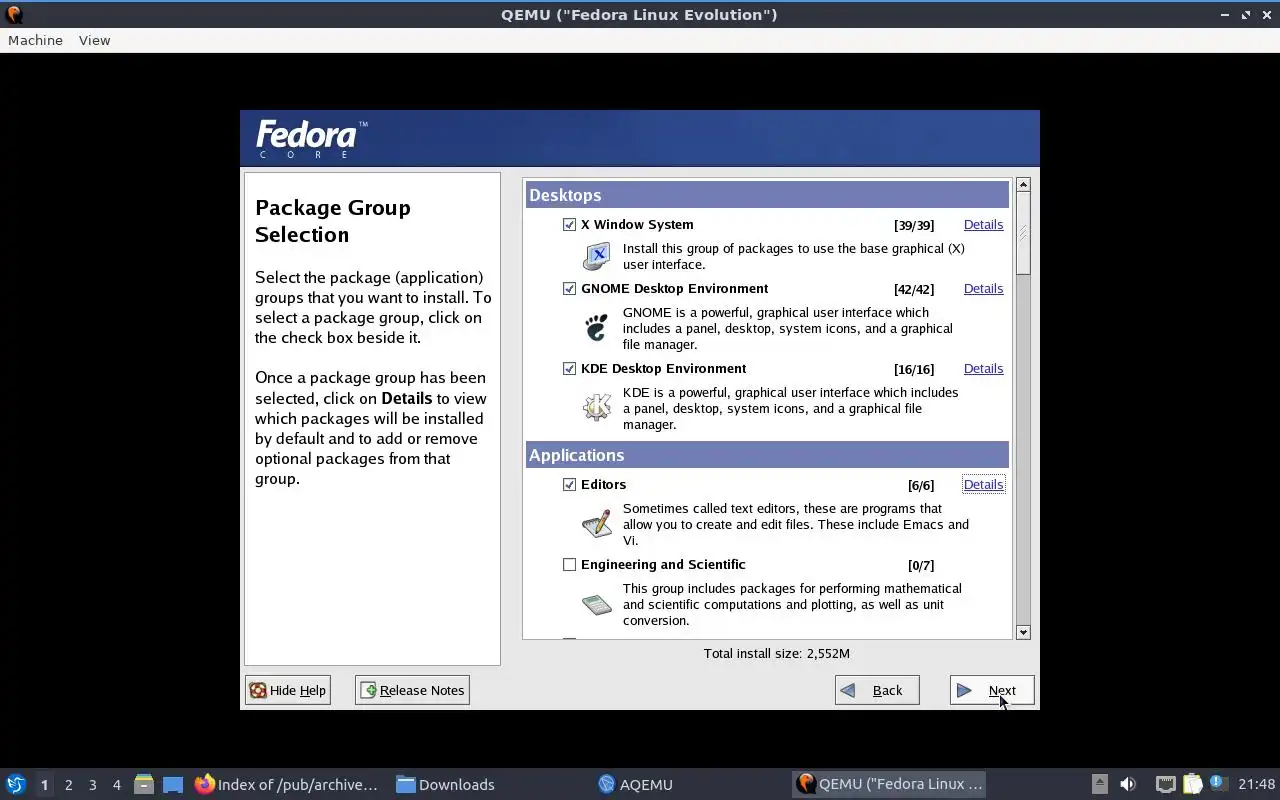
Task: Check Engineering and Scientific checkbox
Action: [569, 565]
